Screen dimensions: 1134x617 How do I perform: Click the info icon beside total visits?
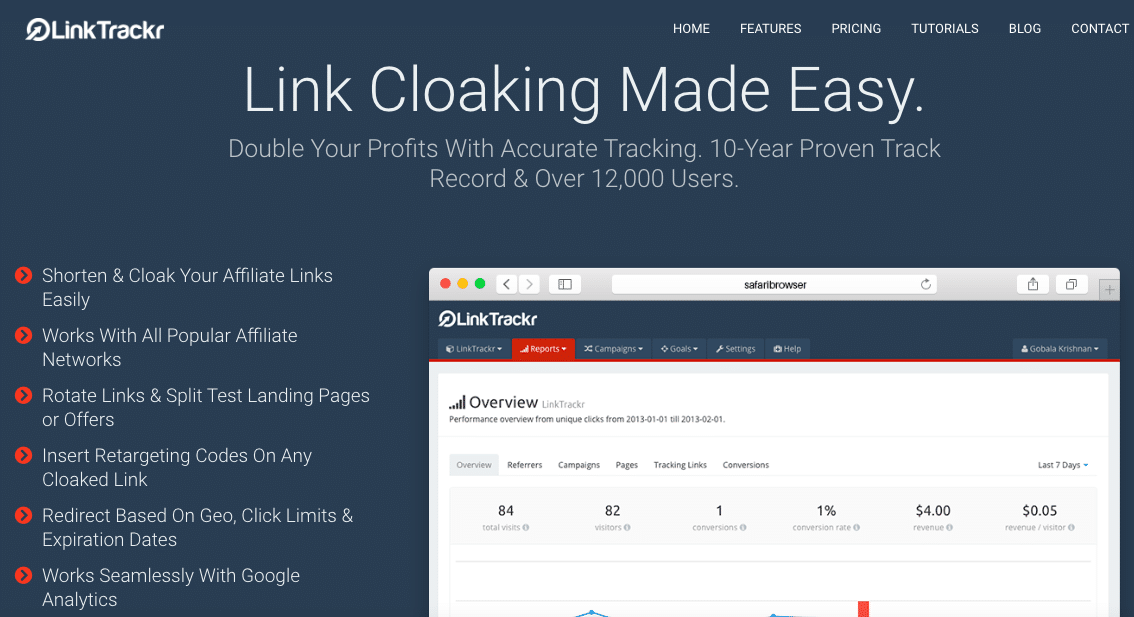(526, 528)
